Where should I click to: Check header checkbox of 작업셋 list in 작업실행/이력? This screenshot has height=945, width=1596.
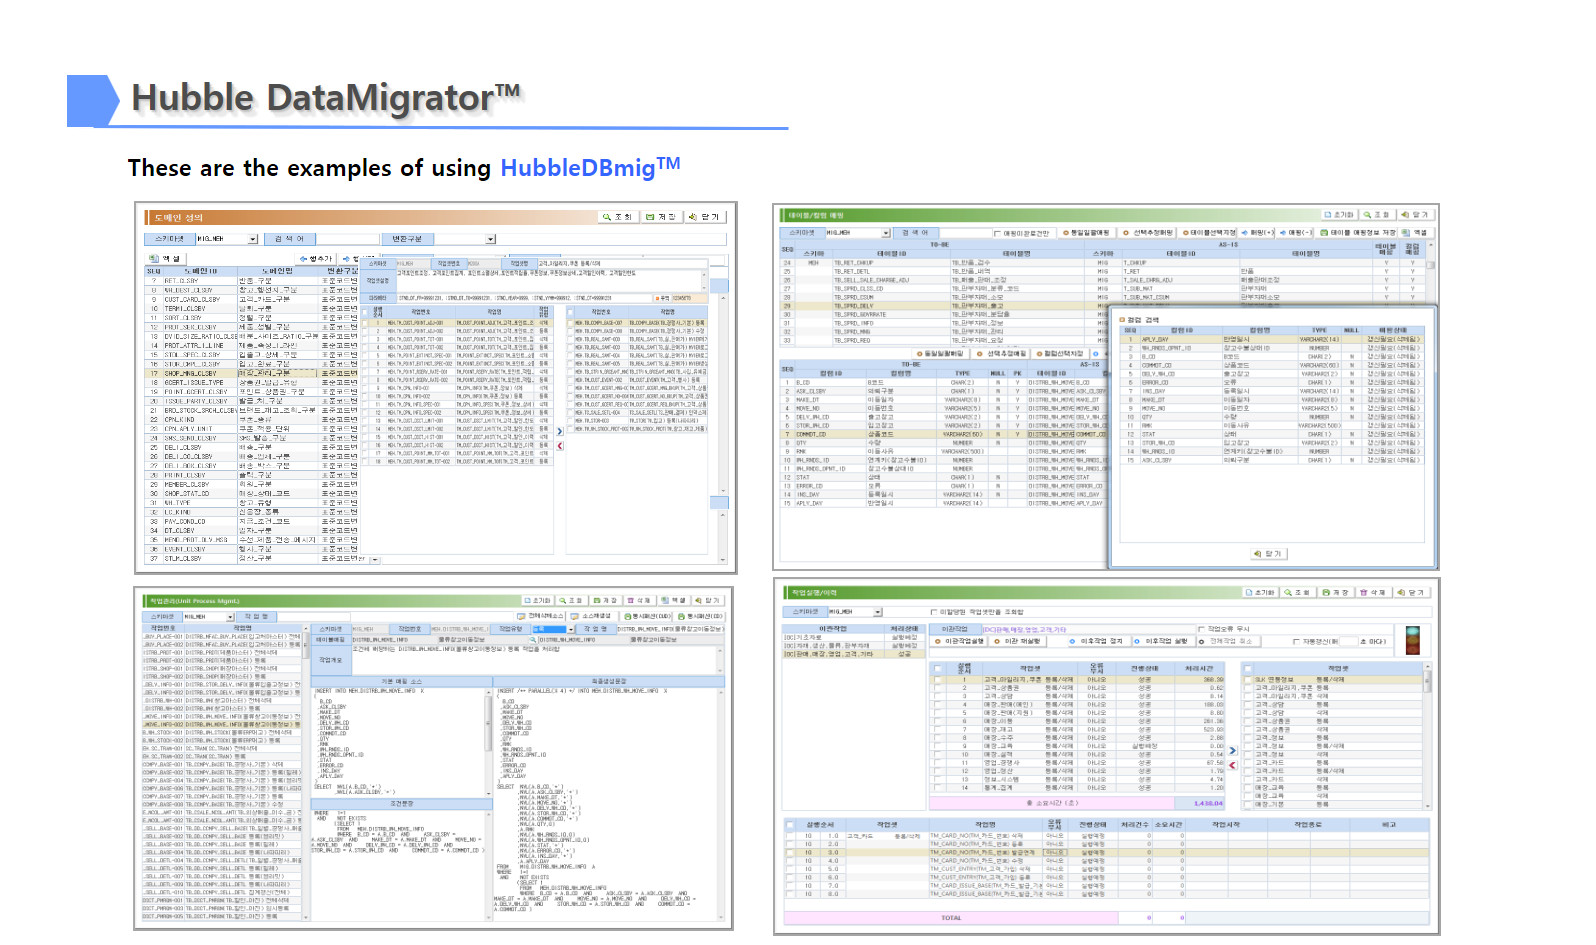click(1247, 668)
